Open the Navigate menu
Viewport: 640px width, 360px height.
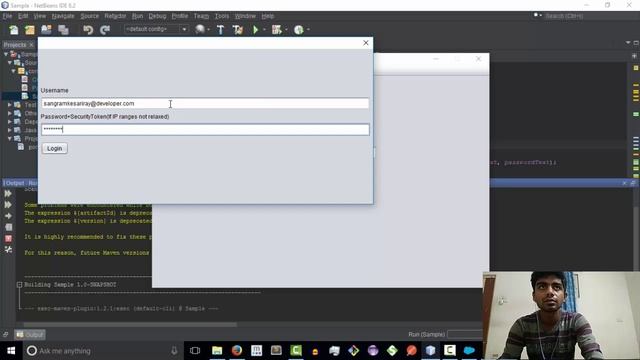point(63,16)
